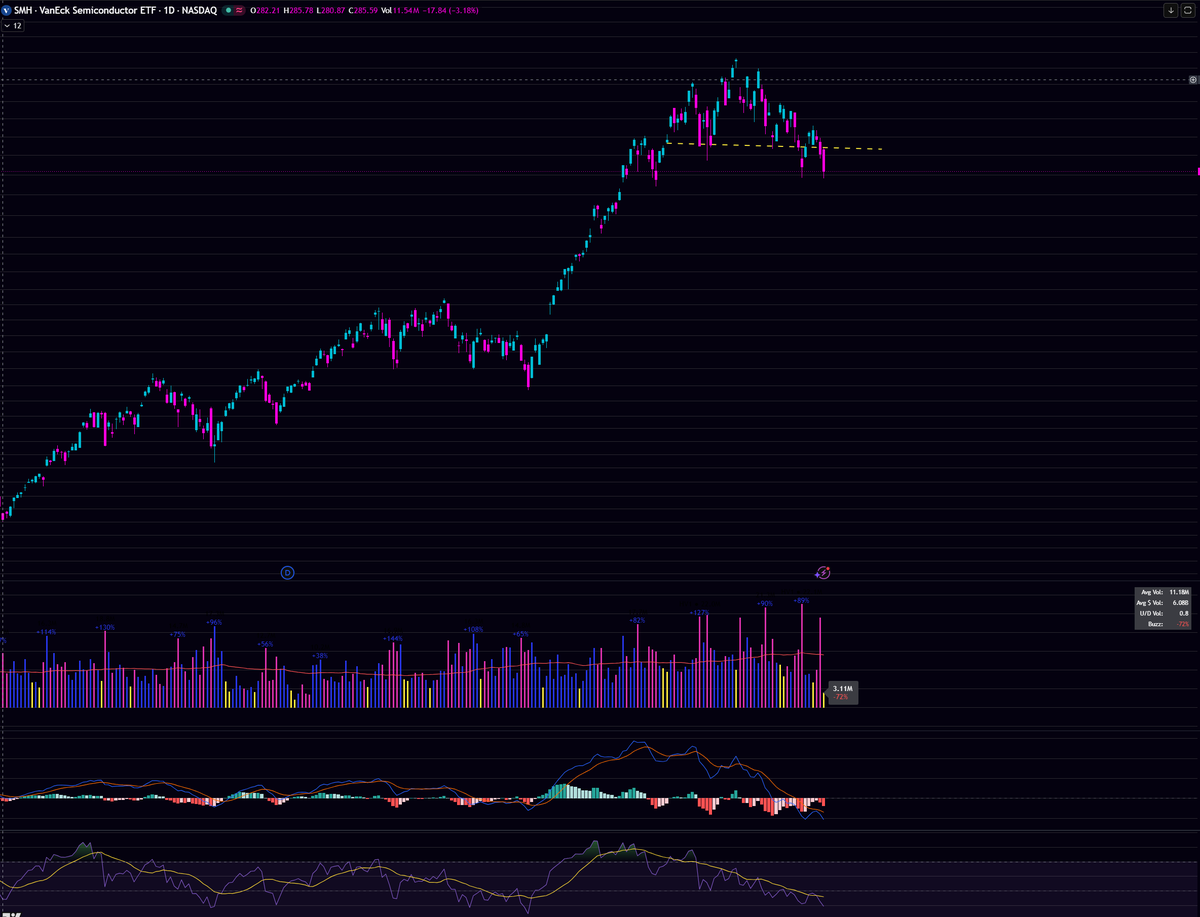Click the 3.11M volume label
This screenshot has width=1200, height=917.
coord(842,689)
